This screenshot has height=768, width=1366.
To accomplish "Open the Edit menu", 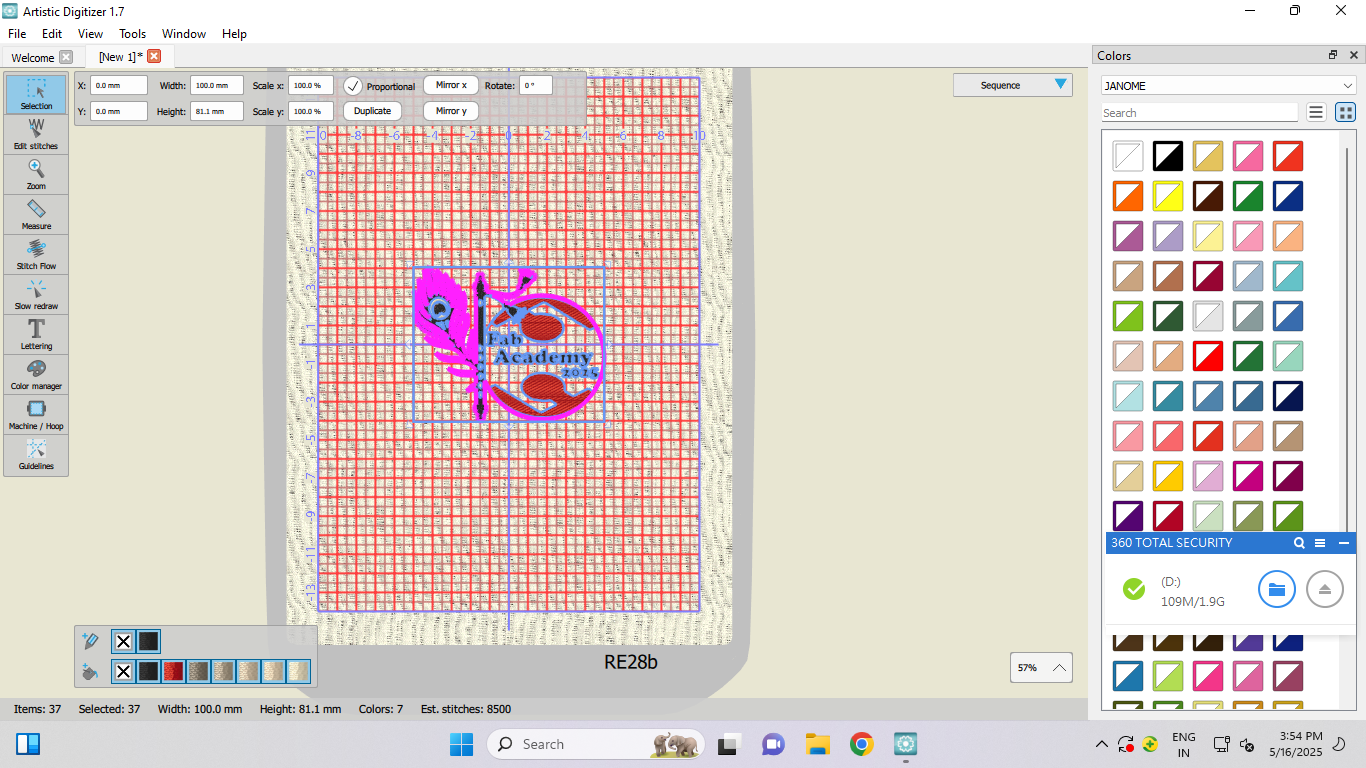I will point(52,33).
